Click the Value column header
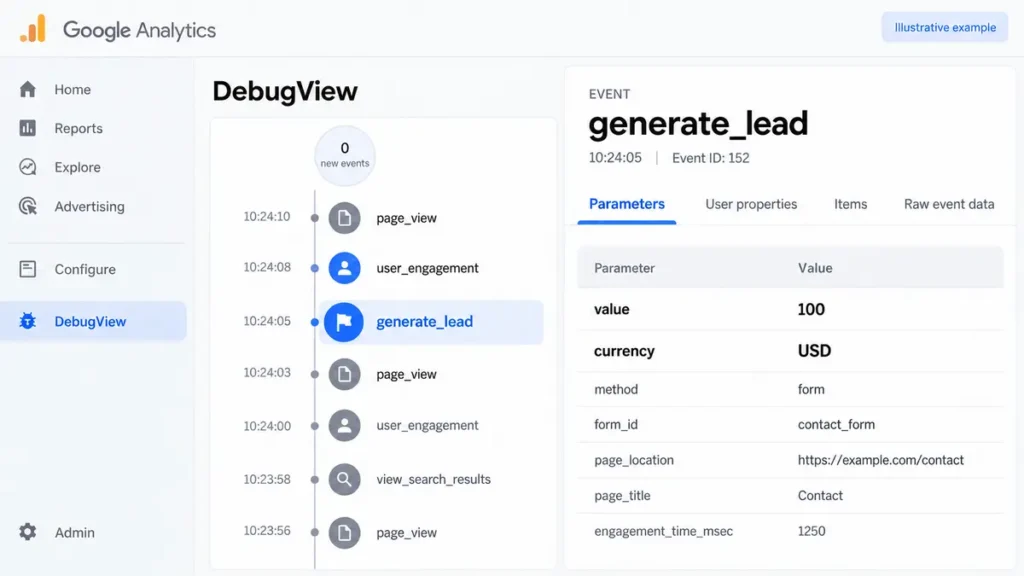1024x576 pixels. pos(814,268)
